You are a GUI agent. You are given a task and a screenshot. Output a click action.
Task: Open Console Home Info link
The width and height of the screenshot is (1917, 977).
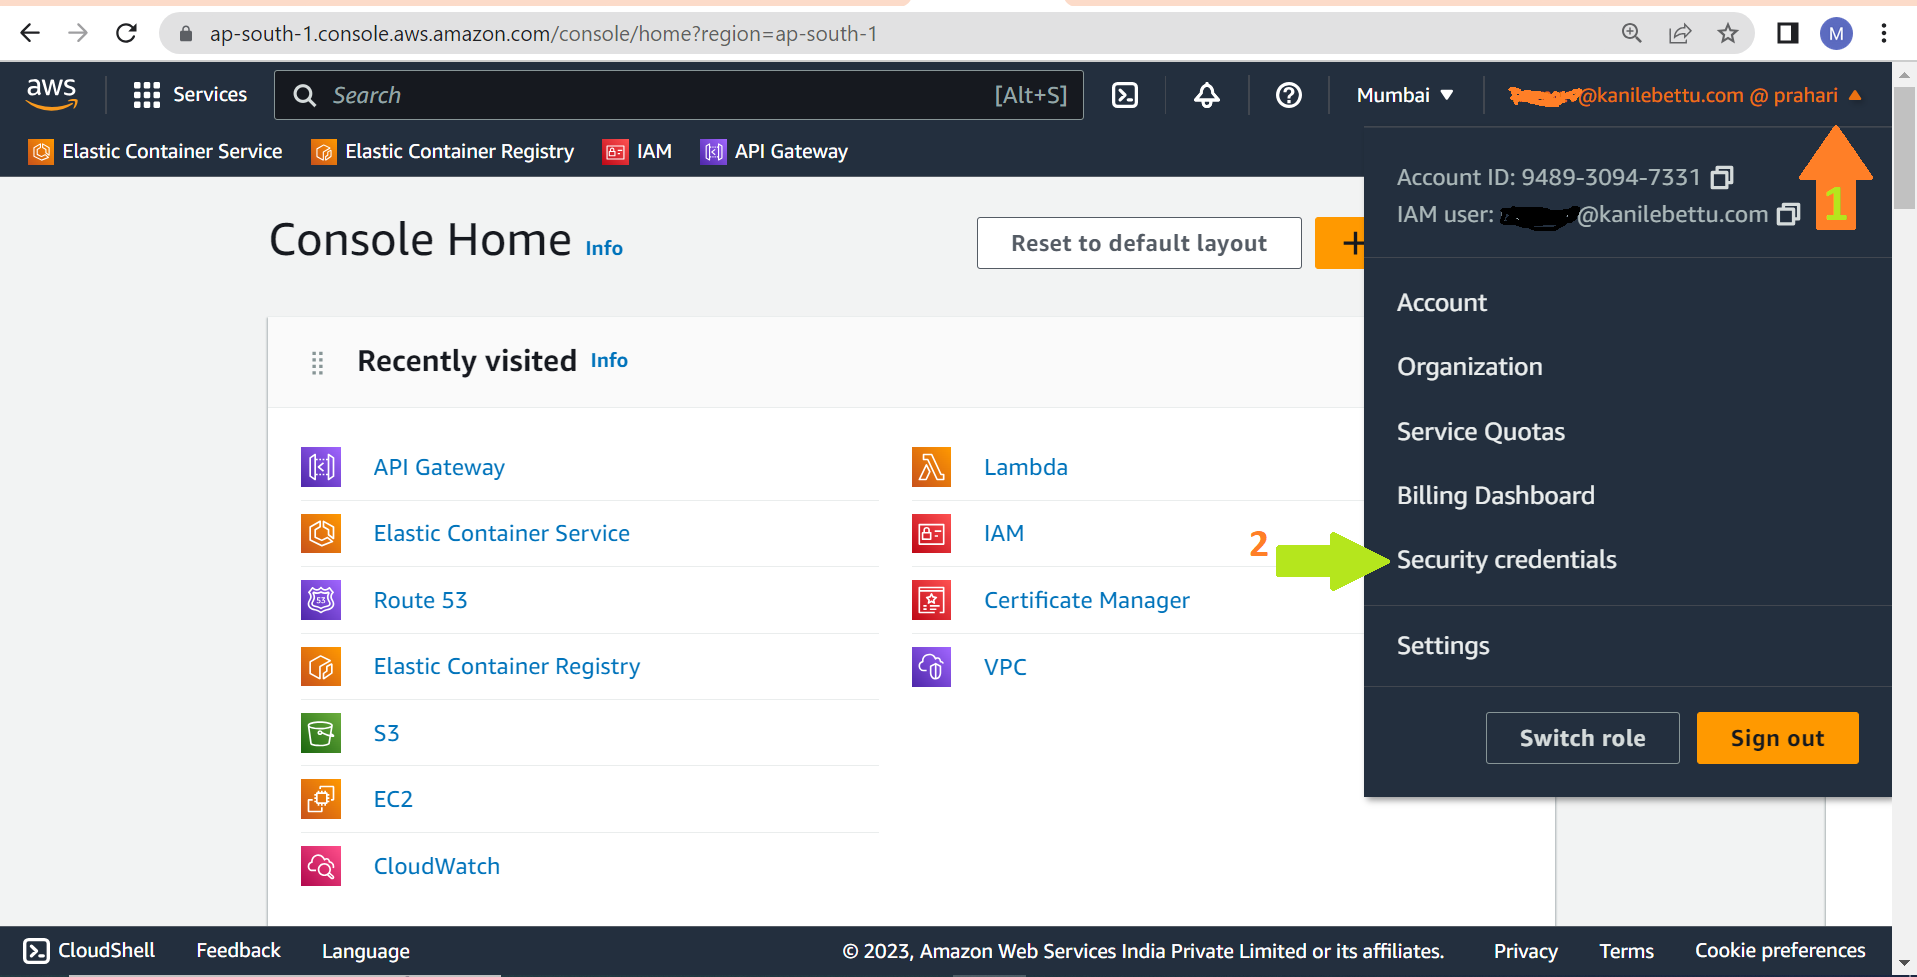(604, 248)
